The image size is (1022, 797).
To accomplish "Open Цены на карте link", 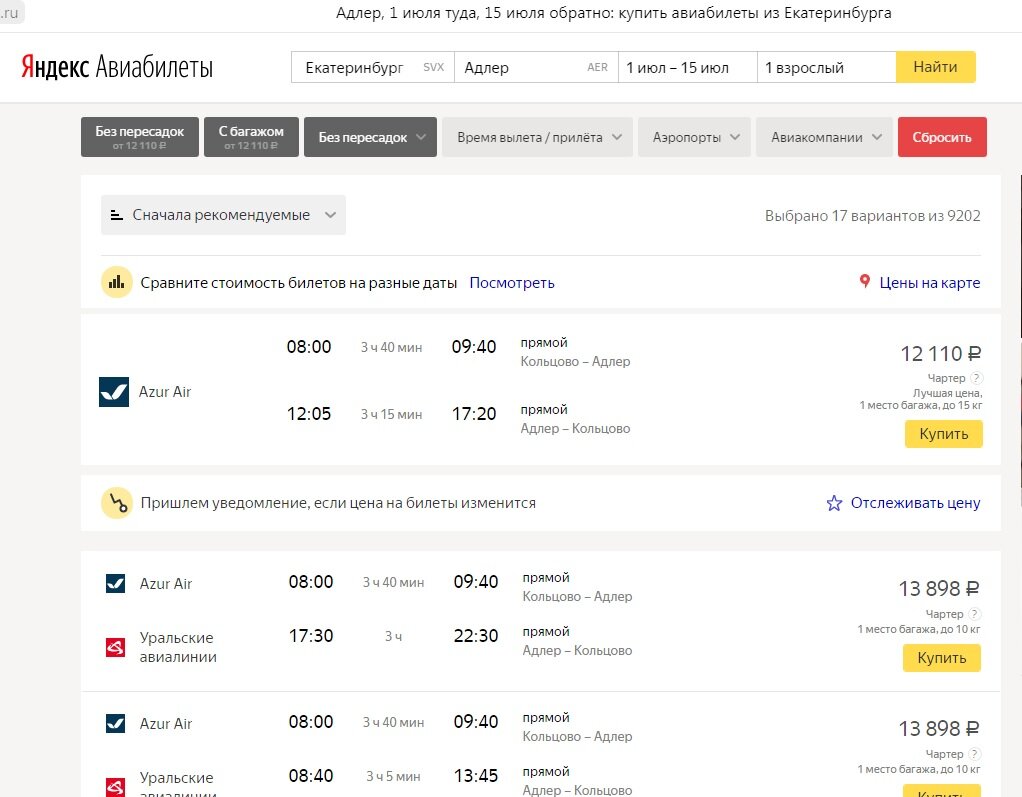I will coord(929,283).
